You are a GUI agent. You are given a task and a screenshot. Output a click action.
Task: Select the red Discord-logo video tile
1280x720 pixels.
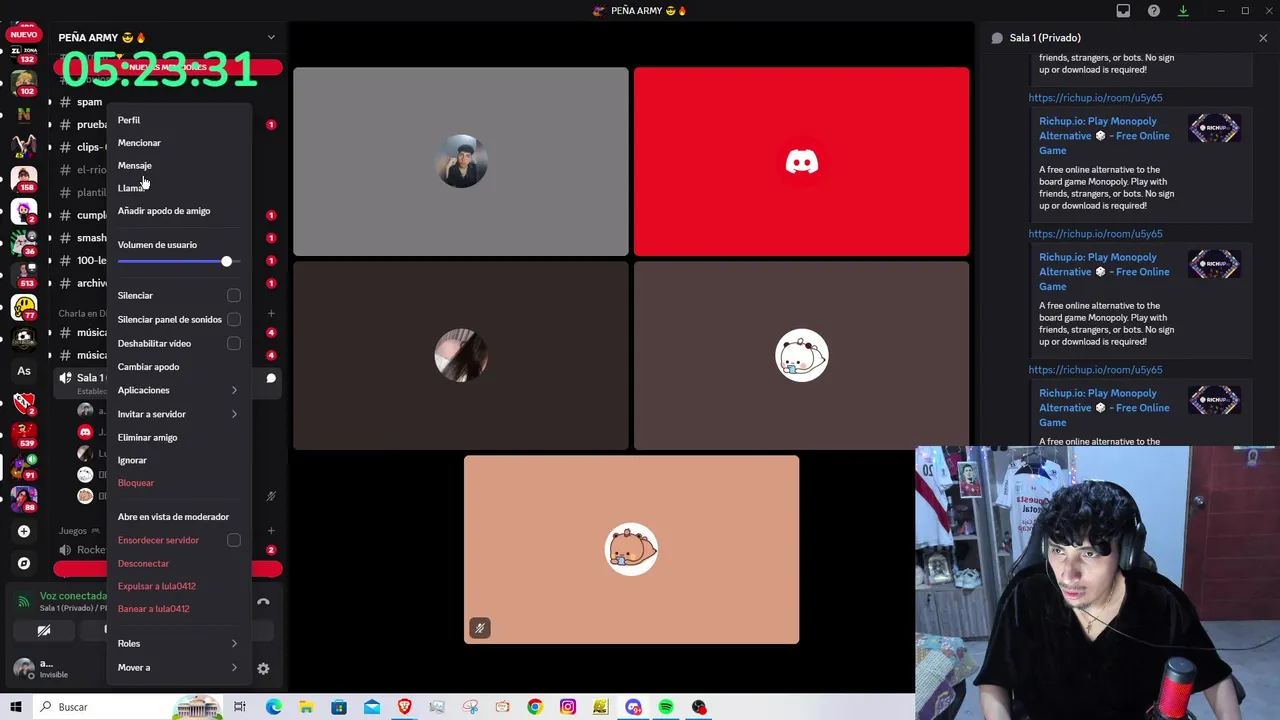click(x=801, y=162)
